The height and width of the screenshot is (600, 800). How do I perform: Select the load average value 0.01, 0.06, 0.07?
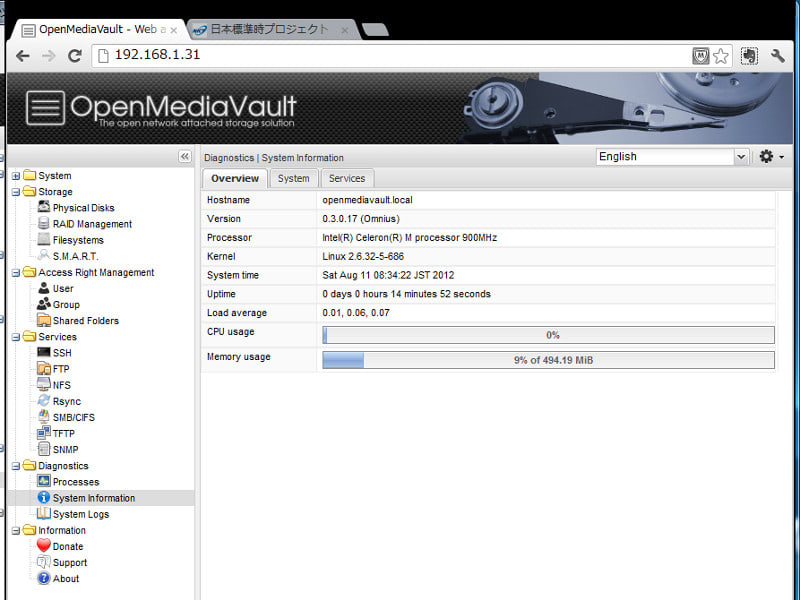(x=356, y=313)
